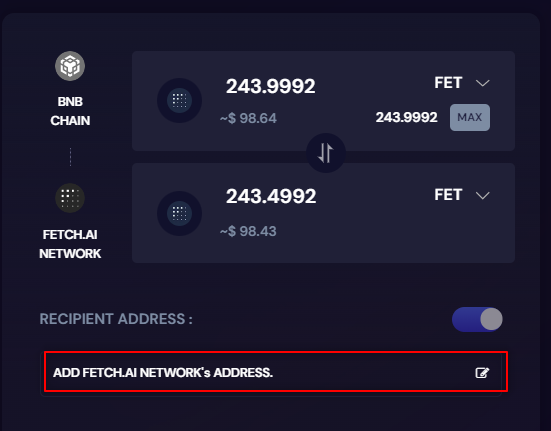Screen dimensions: 551x431
Task: Open the source token selector labeled FET
Action: 448,83
